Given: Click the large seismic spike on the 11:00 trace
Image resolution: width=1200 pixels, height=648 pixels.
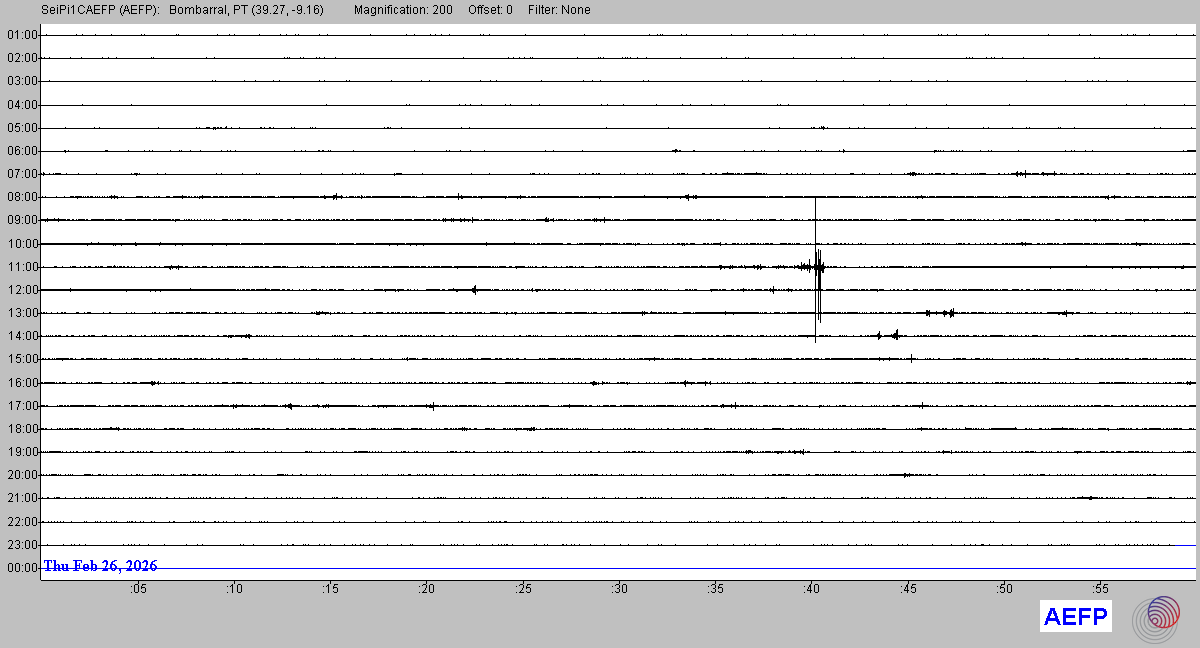Looking at the screenshot, I should pos(817,267).
